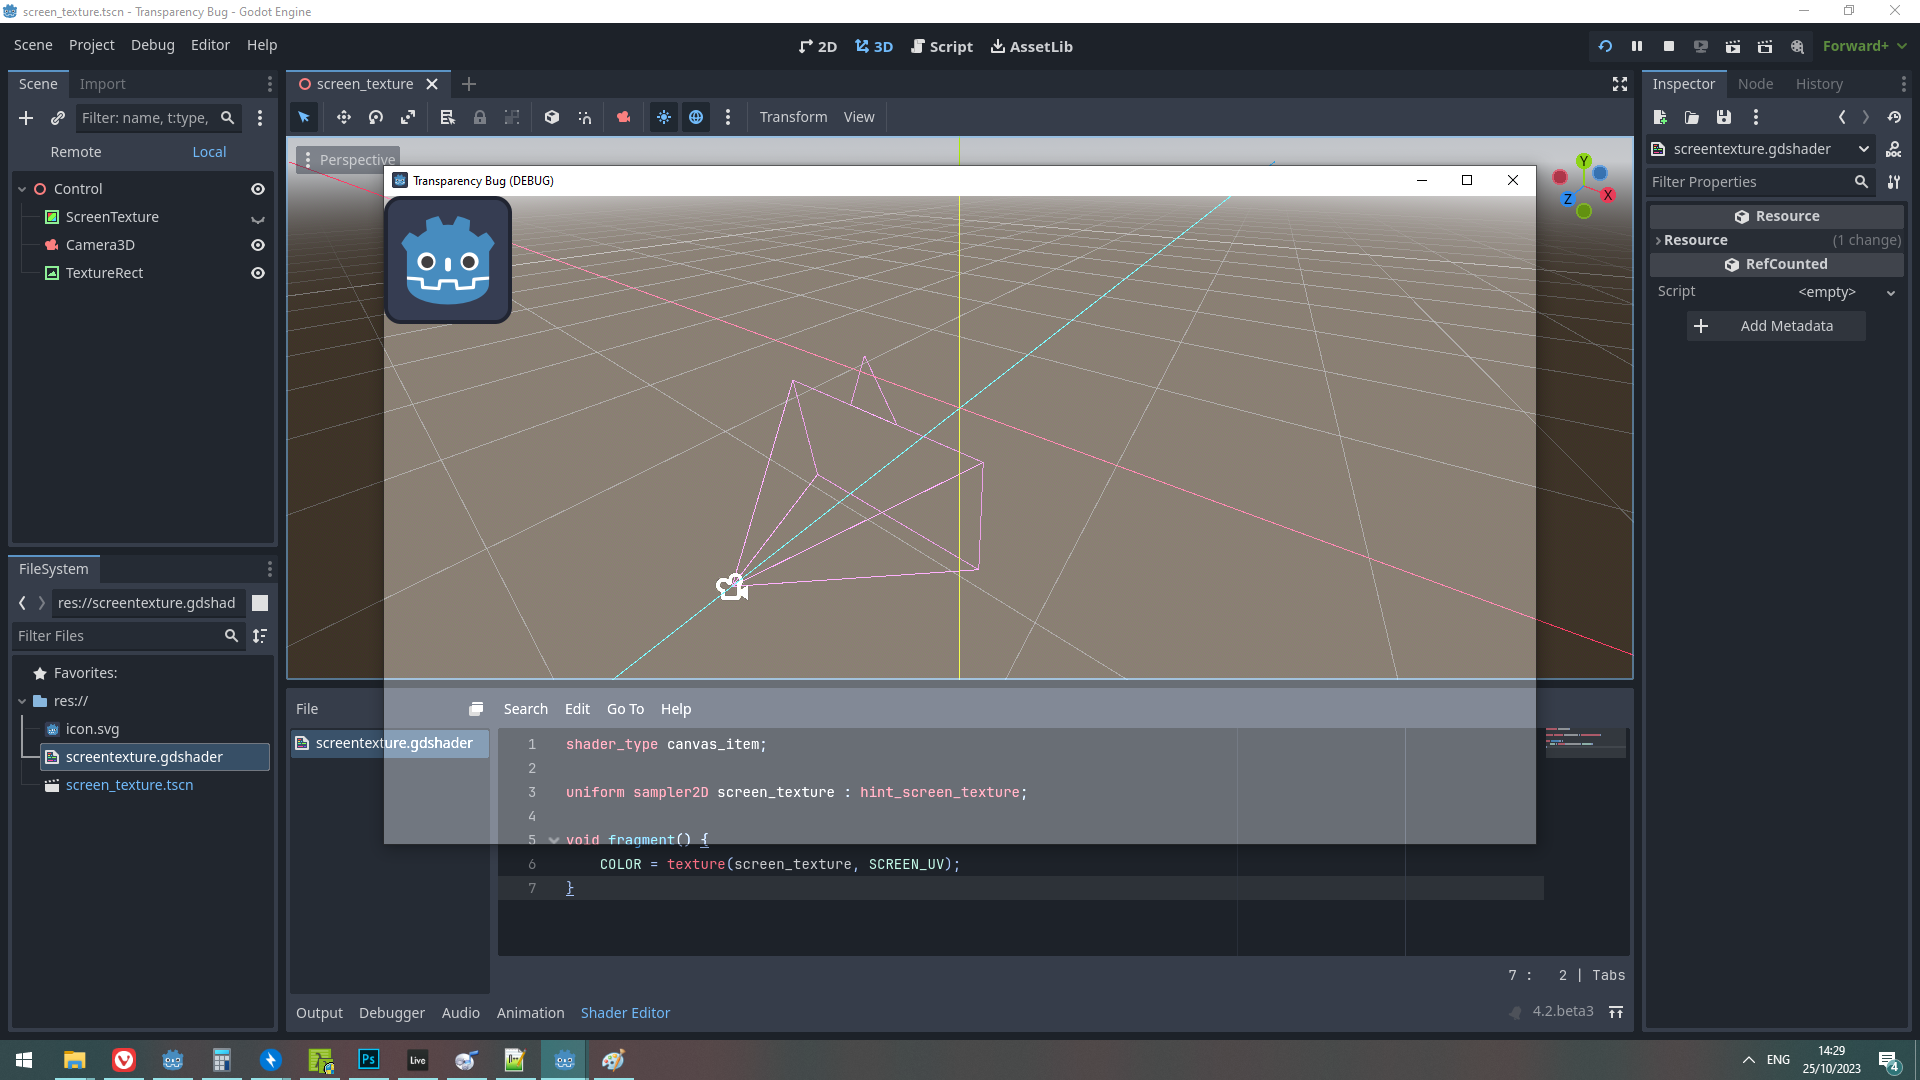Select the Move tool in the 3D toolbar
Viewport: 1920px width, 1080px height.
(343, 117)
